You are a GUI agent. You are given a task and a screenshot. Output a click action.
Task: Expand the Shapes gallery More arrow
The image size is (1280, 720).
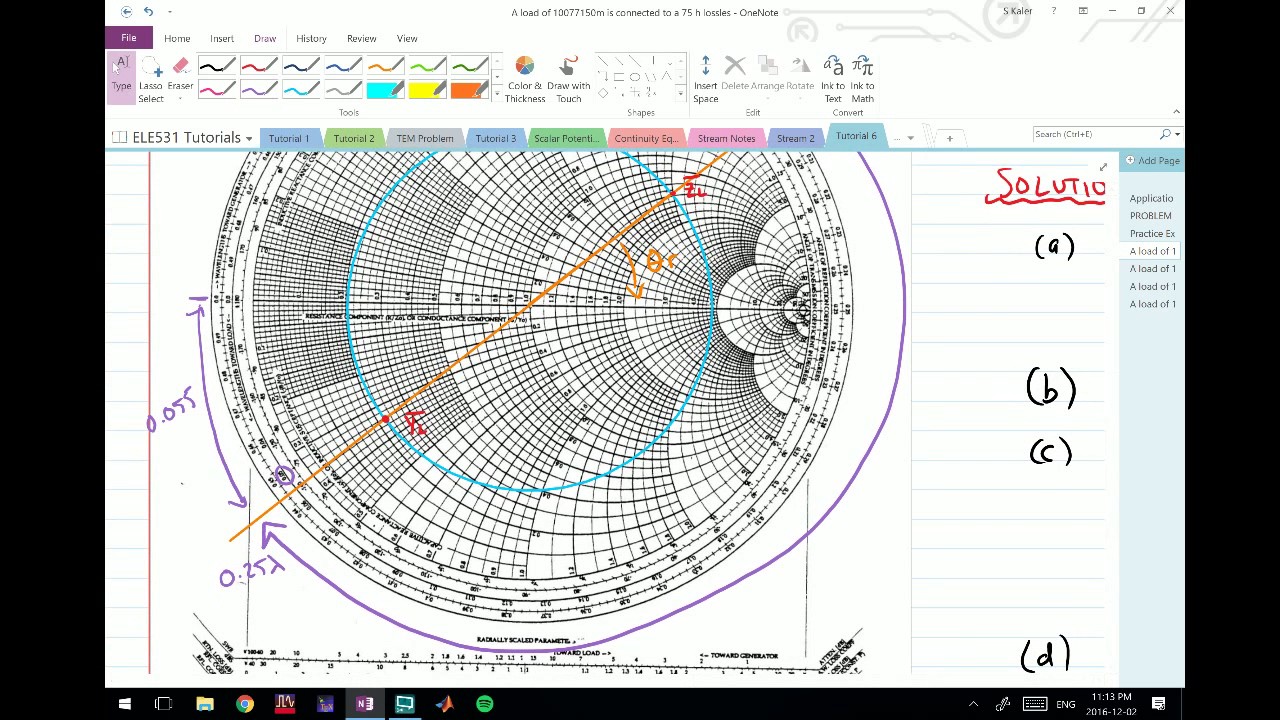coord(681,95)
